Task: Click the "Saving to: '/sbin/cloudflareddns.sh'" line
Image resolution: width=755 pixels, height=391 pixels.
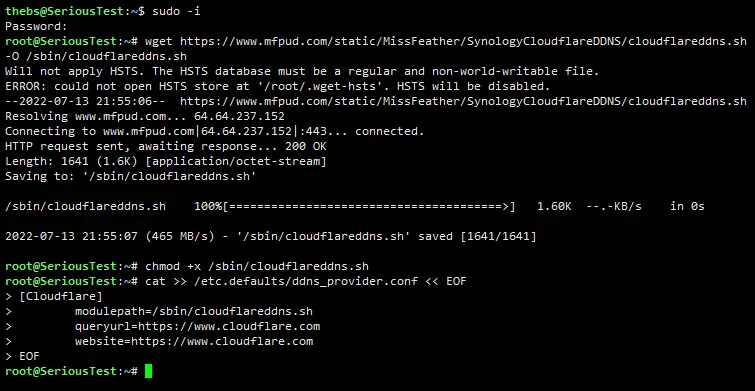Action: coord(130,176)
